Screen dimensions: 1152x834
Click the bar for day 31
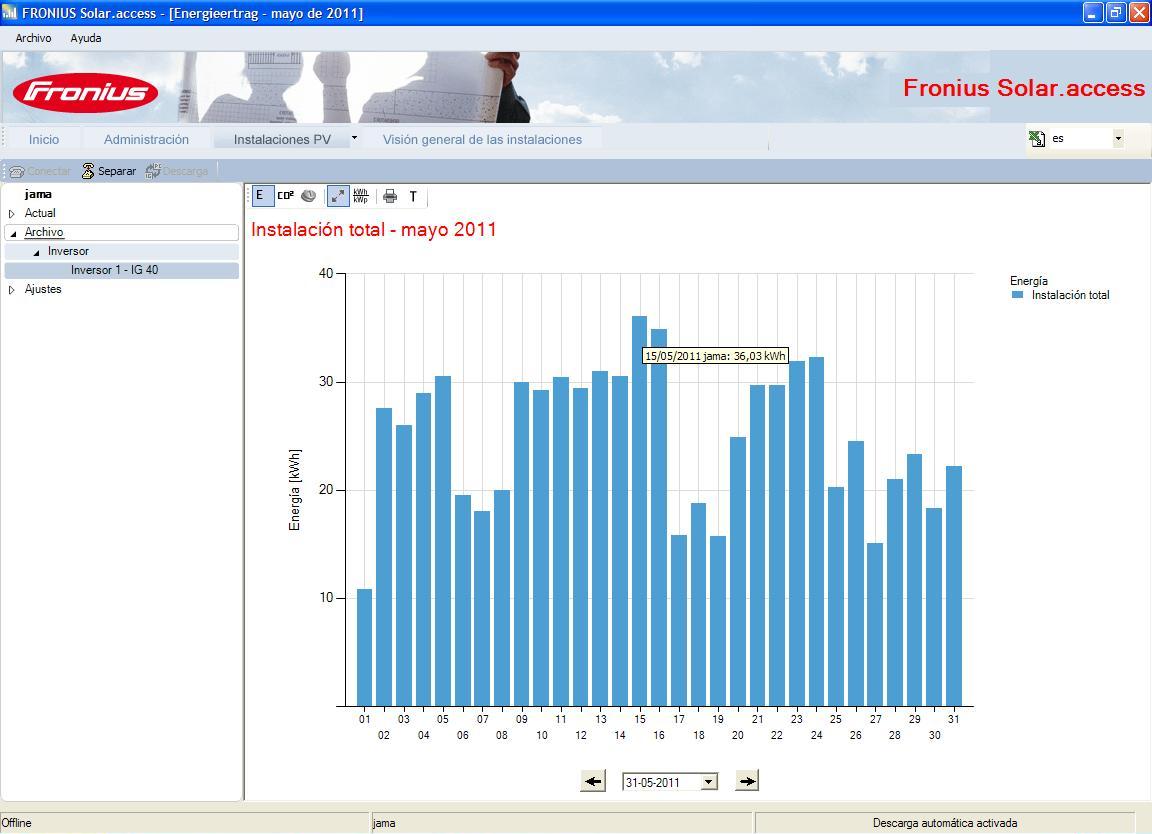click(954, 586)
